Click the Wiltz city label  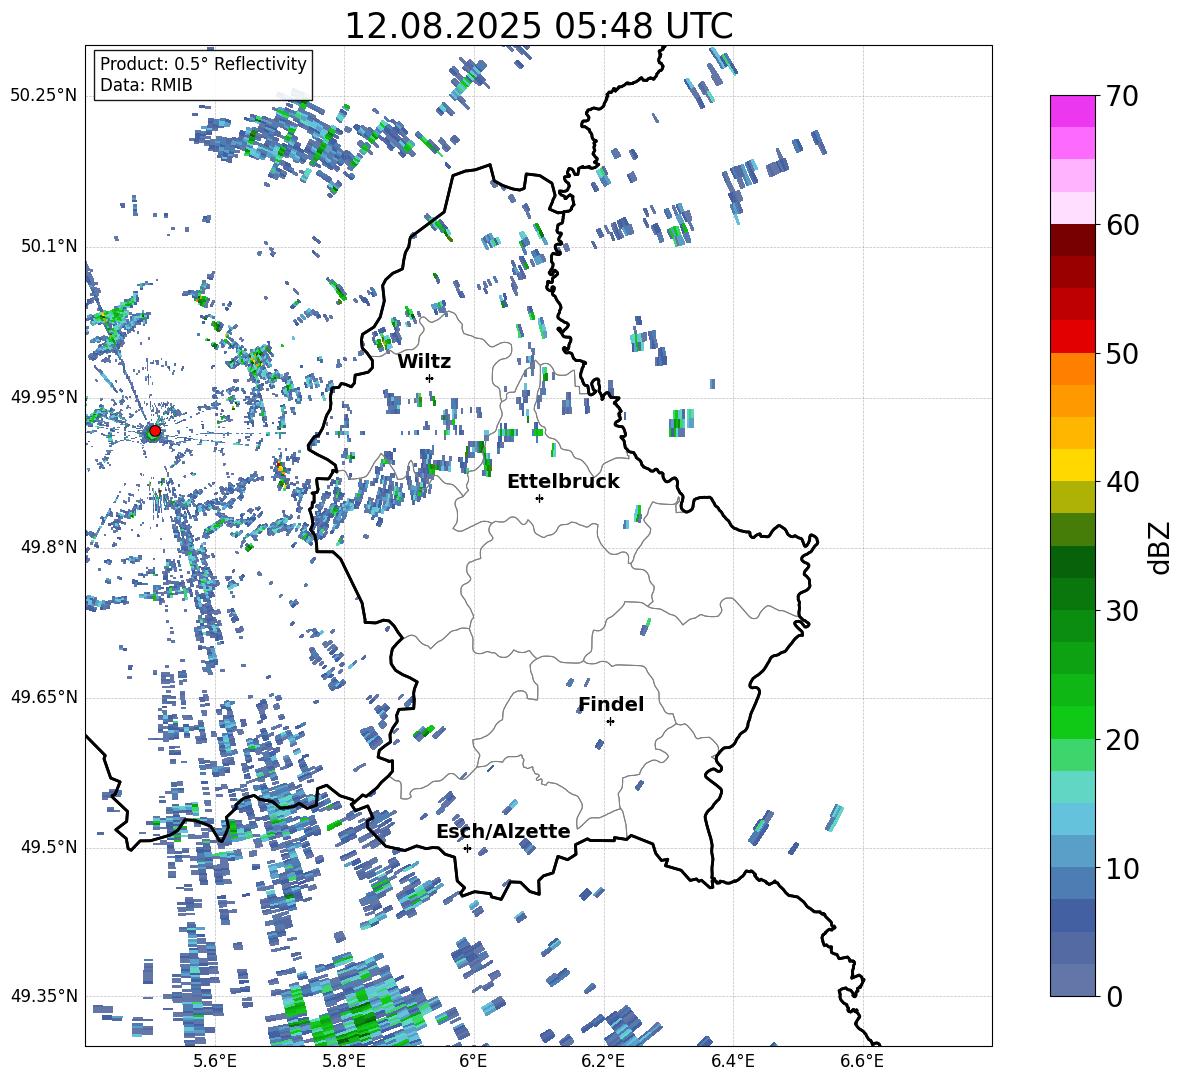pos(424,362)
